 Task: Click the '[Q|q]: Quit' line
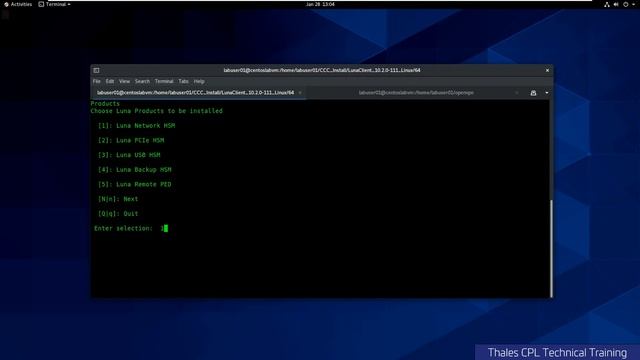click(x=118, y=214)
